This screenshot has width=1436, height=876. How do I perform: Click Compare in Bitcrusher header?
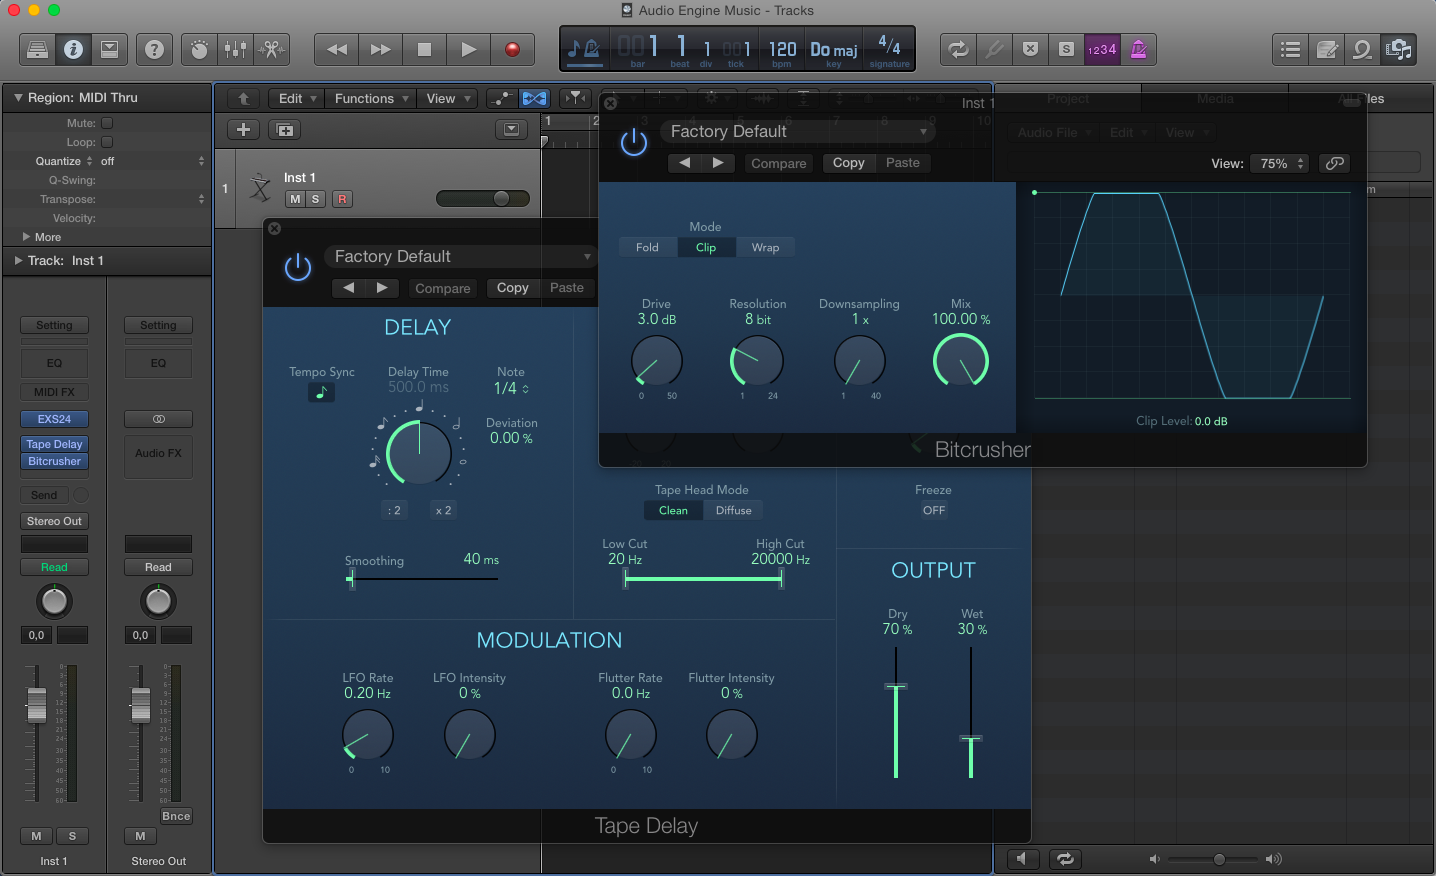point(779,163)
